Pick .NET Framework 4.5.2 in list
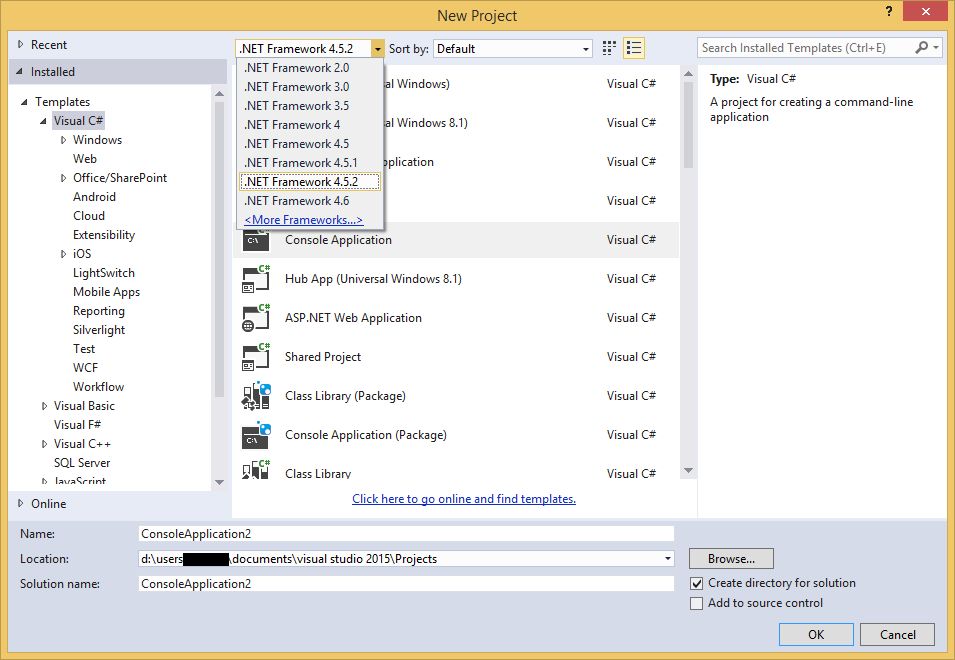Viewport: 955px width, 660px height. click(310, 181)
